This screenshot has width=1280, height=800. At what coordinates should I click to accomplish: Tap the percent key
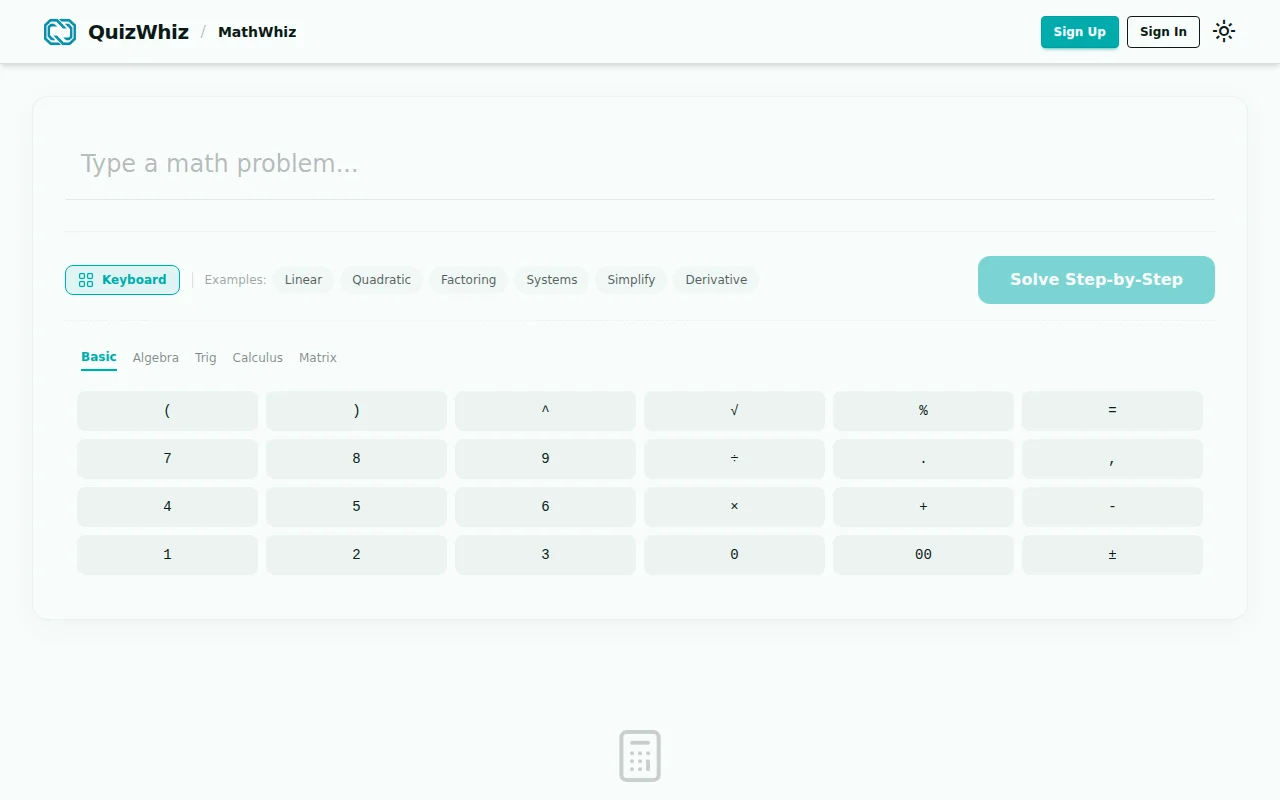coord(923,411)
